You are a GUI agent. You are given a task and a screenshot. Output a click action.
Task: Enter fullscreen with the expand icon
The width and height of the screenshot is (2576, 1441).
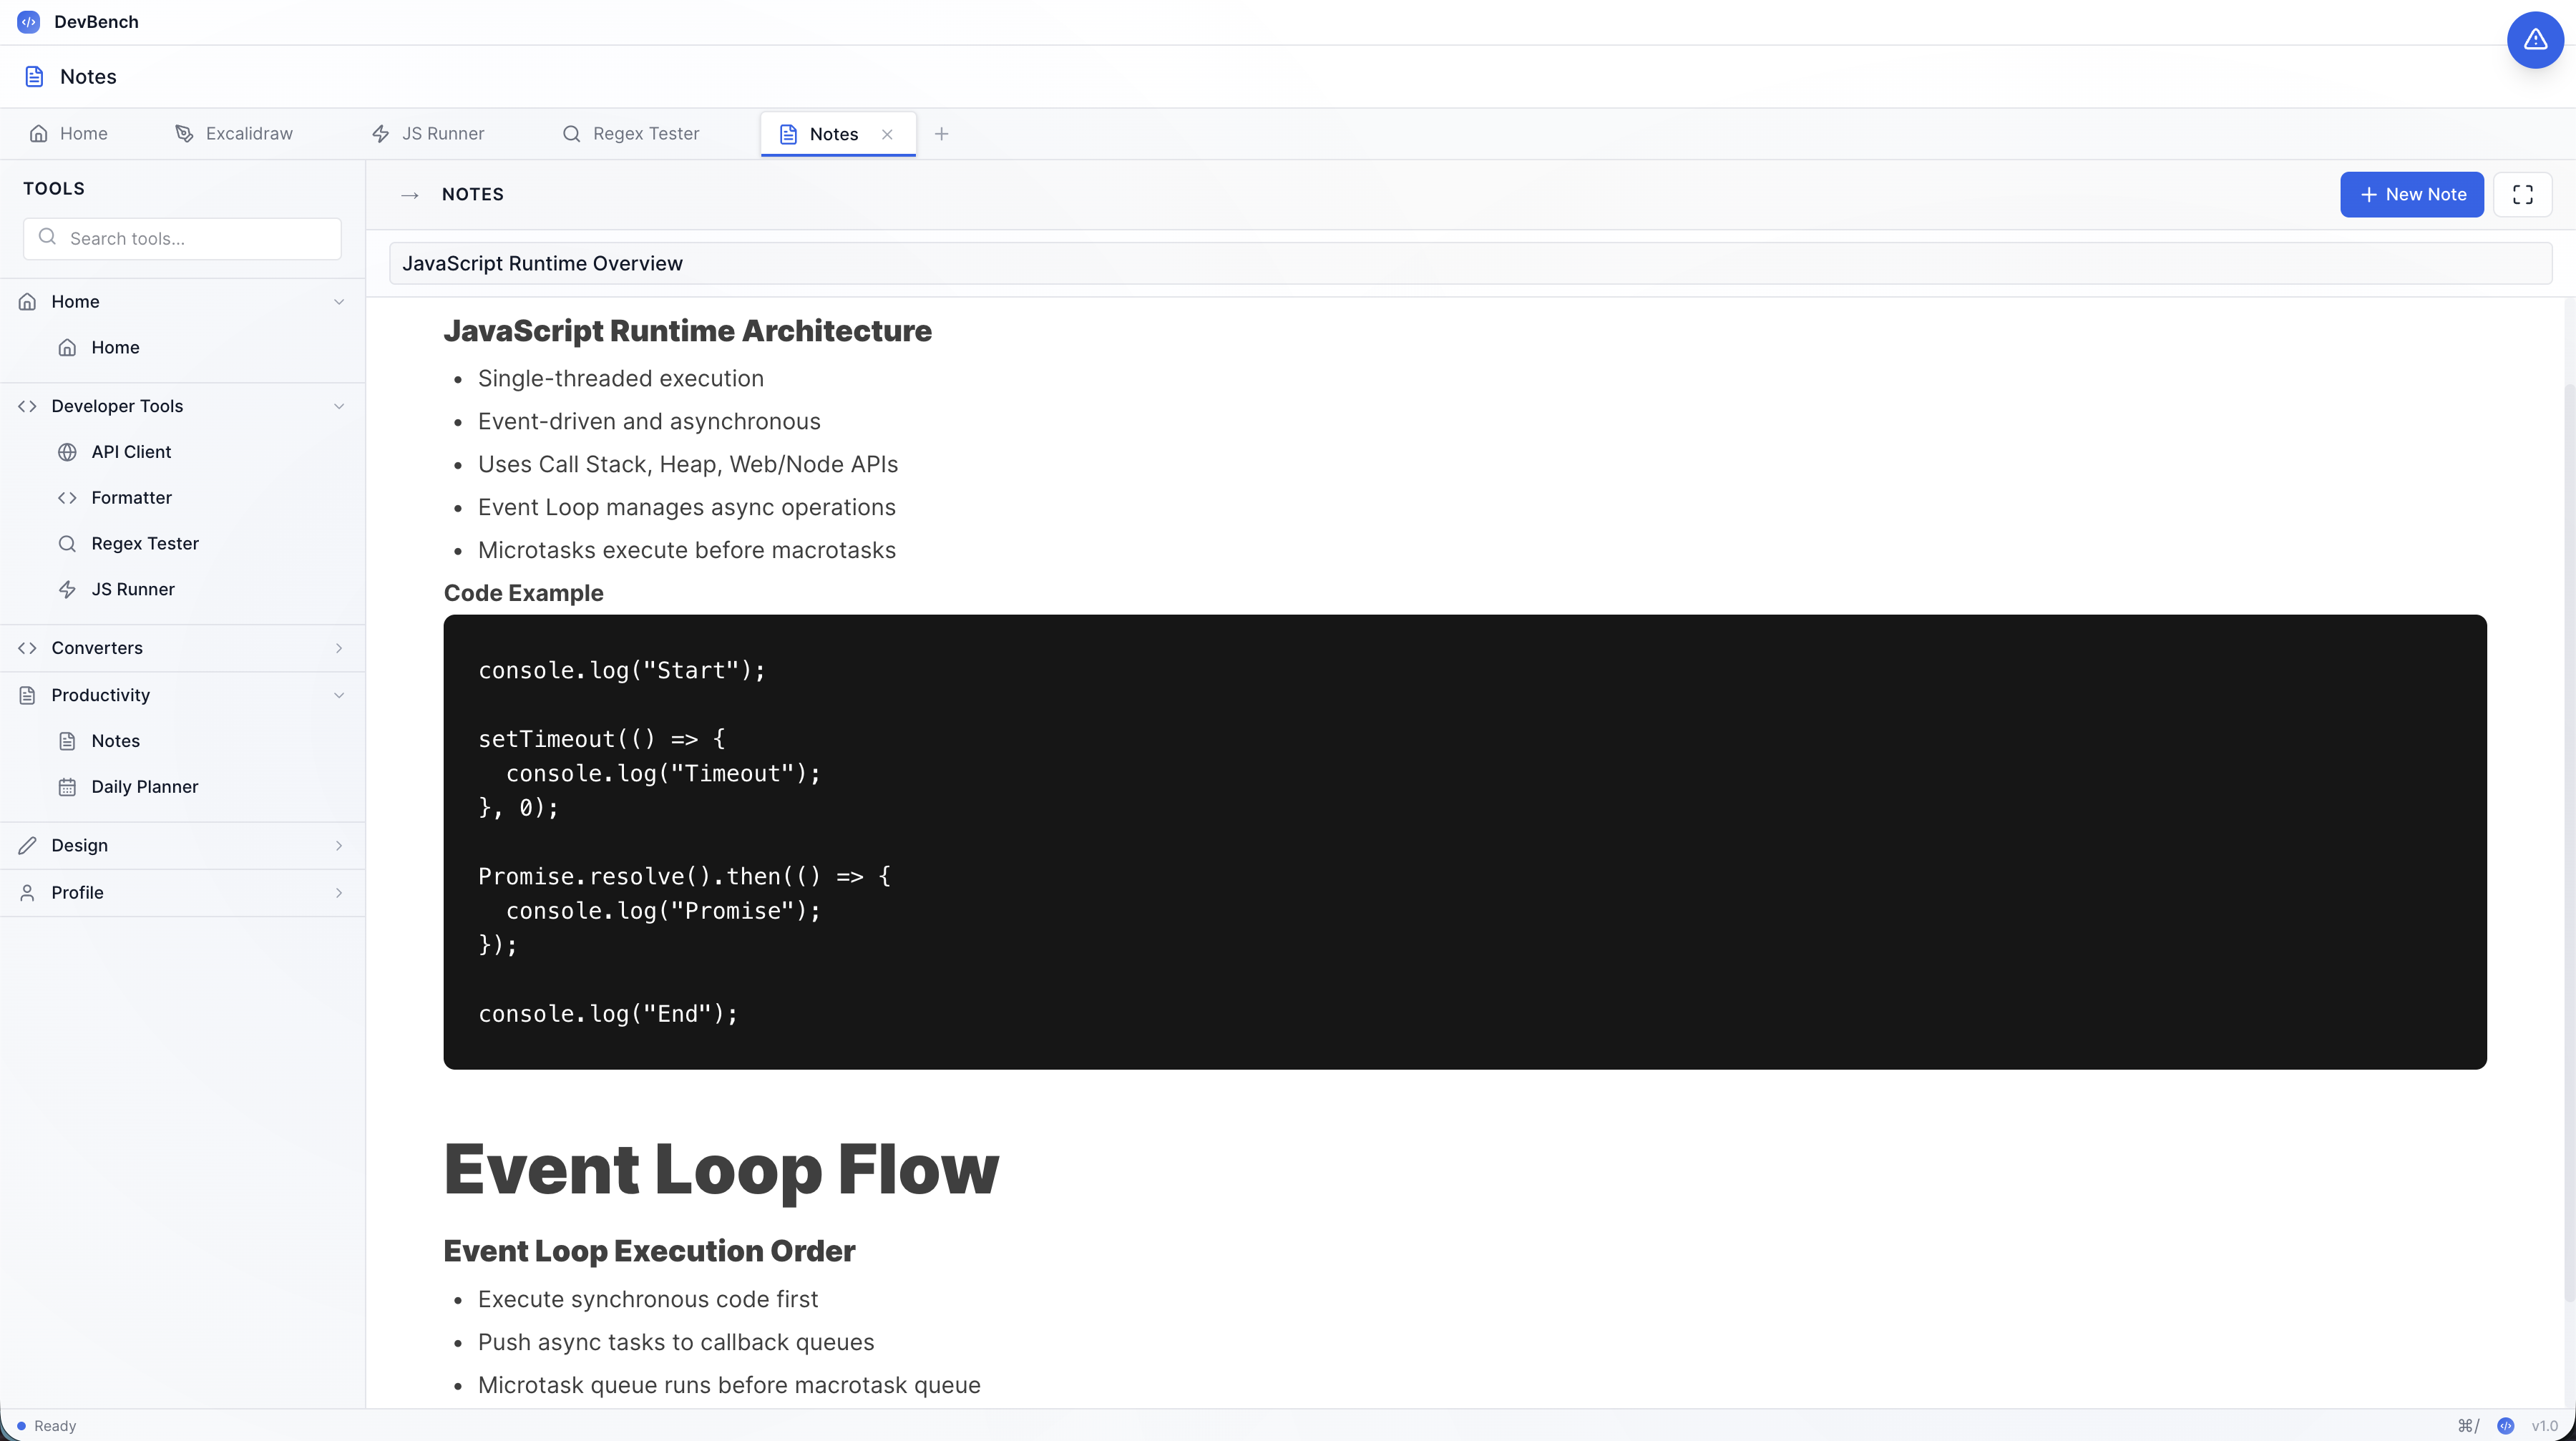pyautogui.click(x=2523, y=194)
